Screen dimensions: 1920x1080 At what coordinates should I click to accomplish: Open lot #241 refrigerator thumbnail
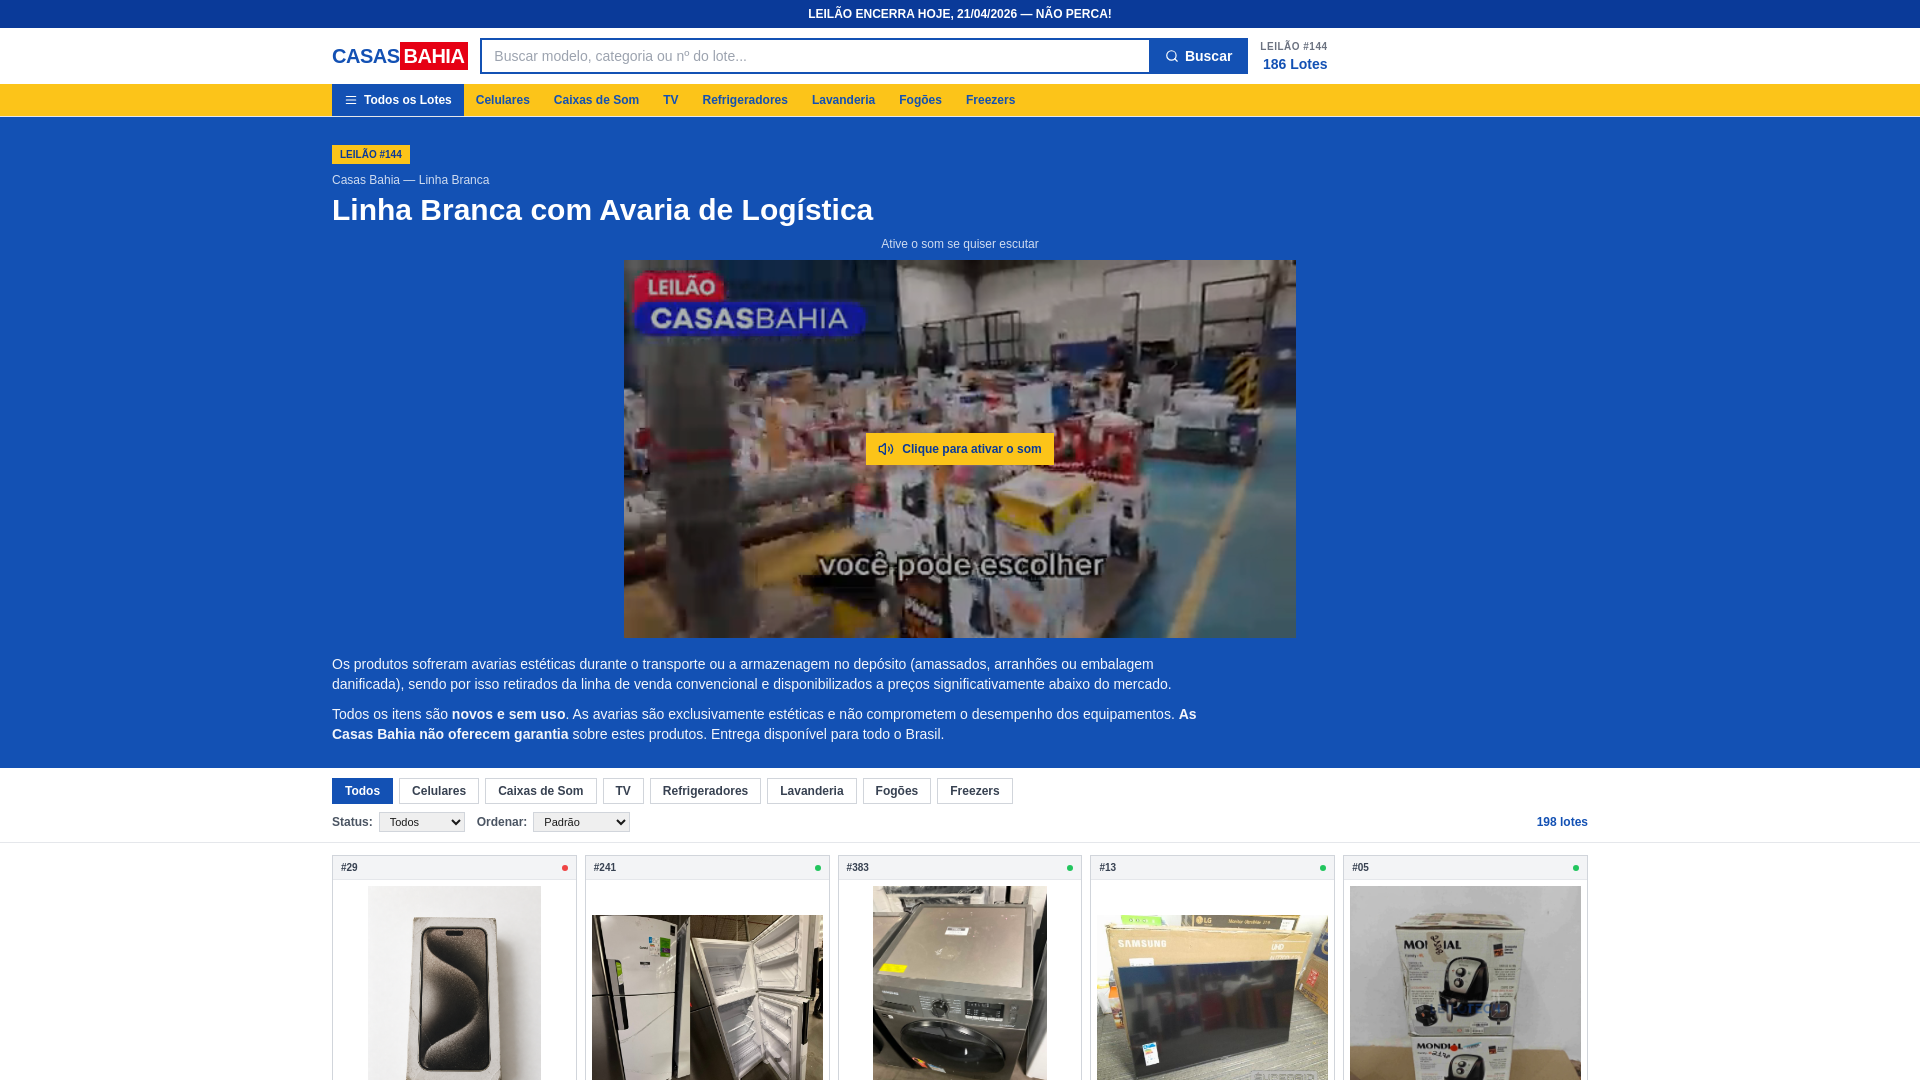[x=707, y=997]
